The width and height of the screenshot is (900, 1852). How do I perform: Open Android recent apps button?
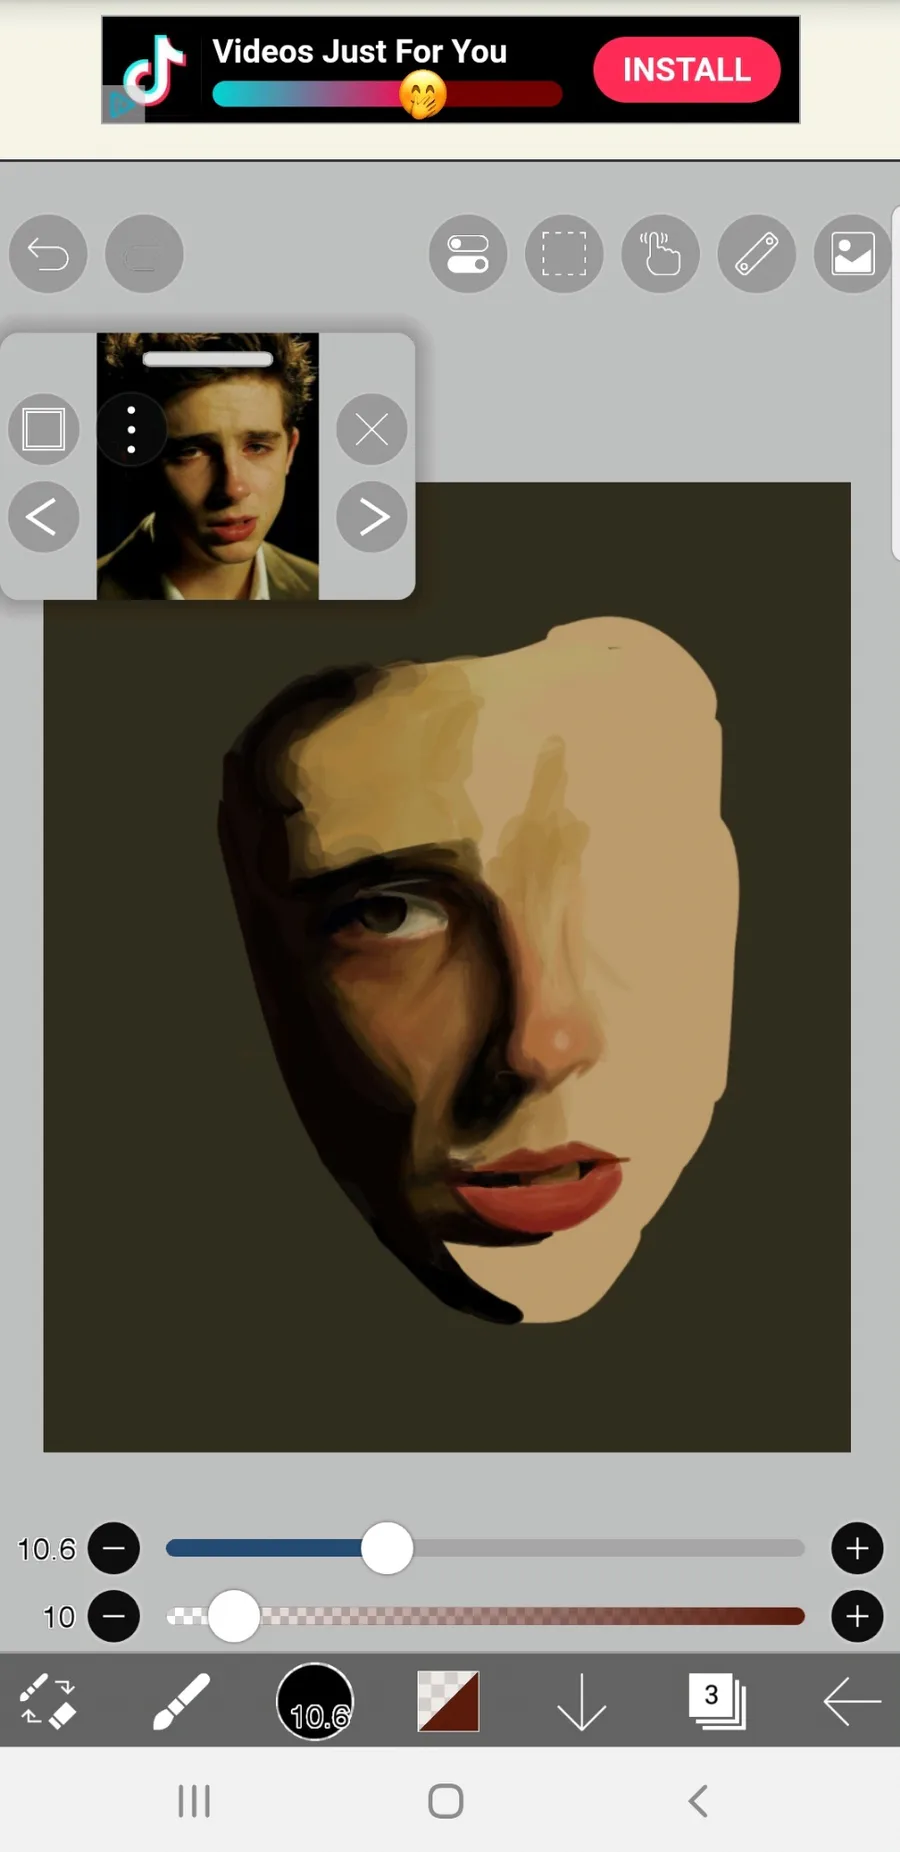click(194, 1802)
